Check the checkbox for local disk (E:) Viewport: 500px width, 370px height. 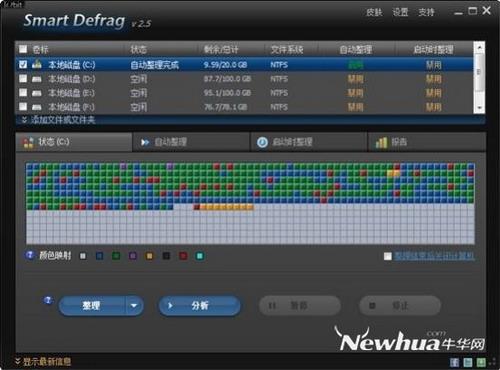[x=23, y=92]
